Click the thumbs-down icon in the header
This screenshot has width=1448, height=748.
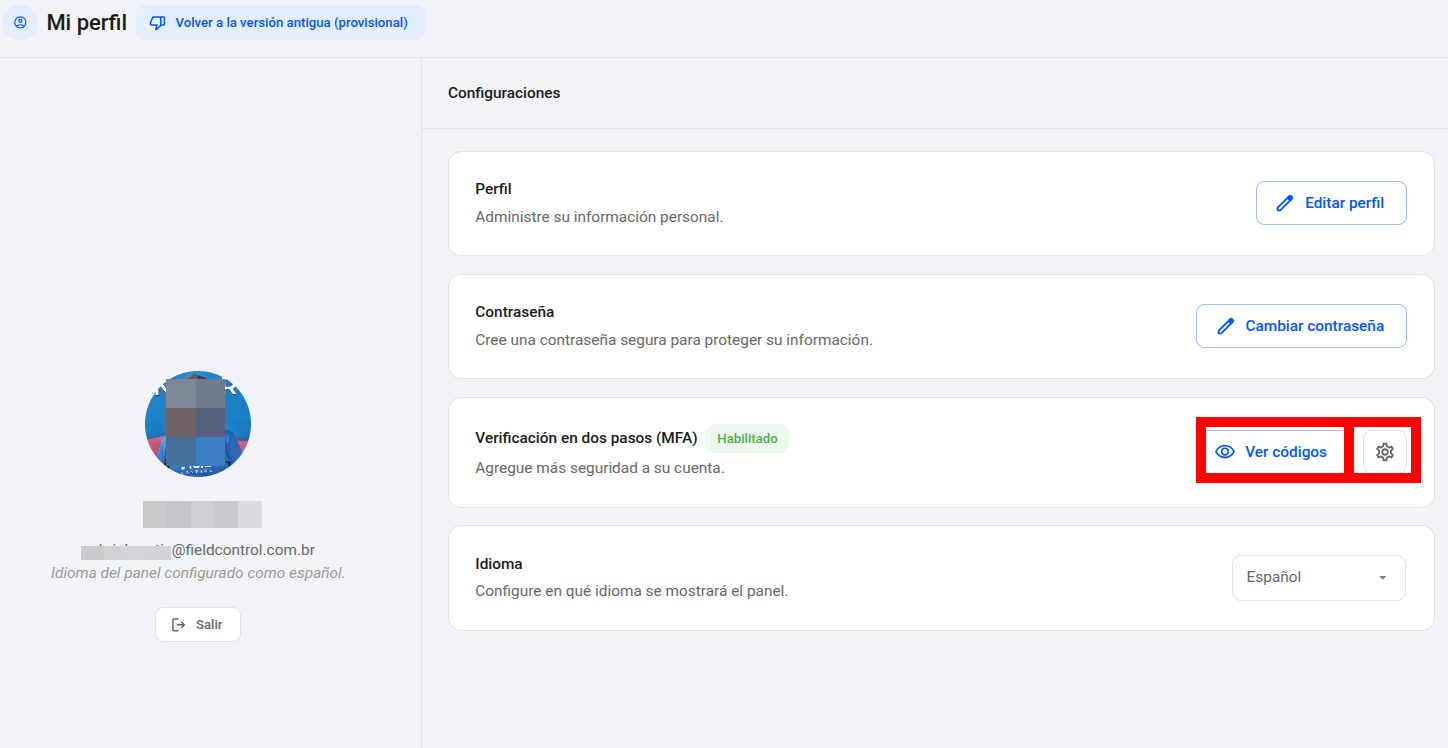(x=157, y=23)
